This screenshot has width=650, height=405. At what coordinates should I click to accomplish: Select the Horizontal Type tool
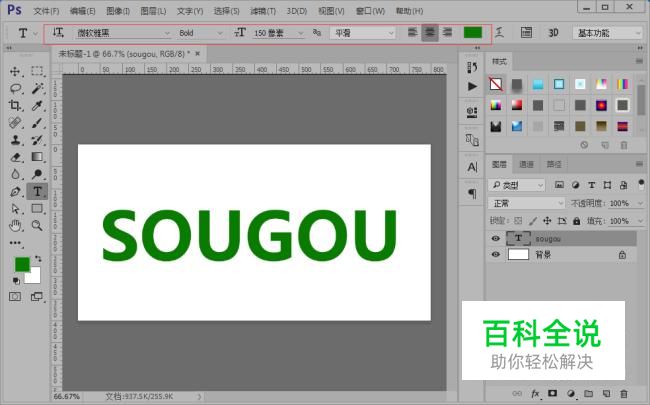click(37, 192)
